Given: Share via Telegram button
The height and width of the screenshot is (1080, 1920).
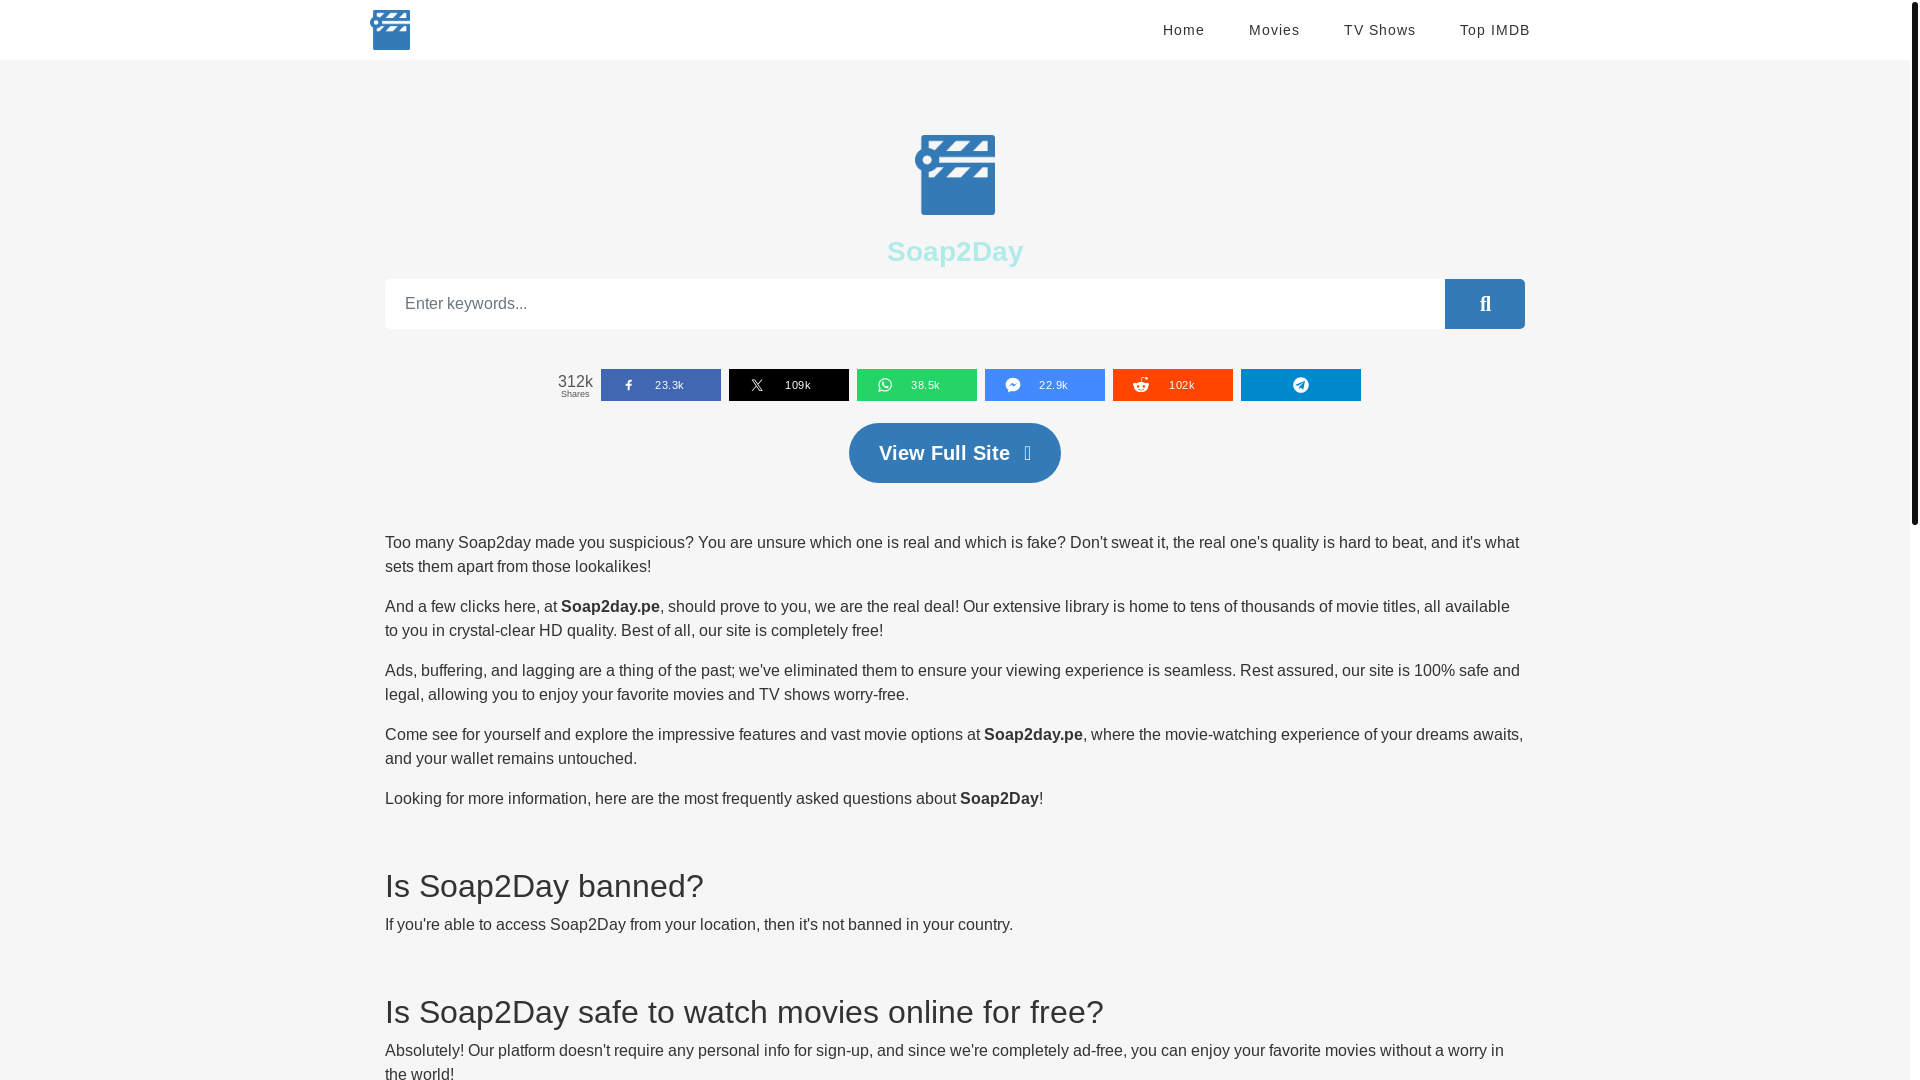Looking at the screenshot, I should click(1300, 385).
